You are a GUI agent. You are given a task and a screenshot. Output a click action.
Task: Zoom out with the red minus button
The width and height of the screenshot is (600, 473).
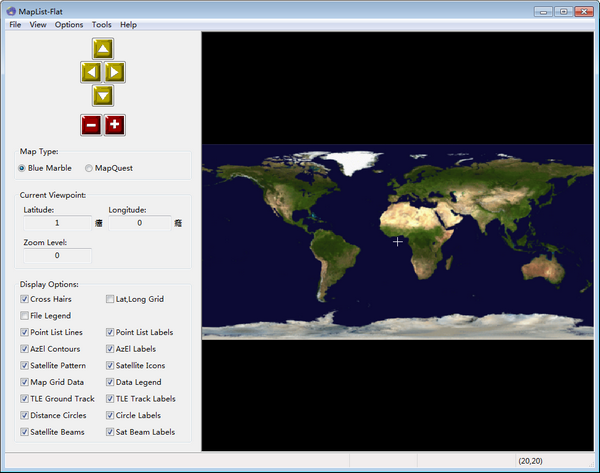pyautogui.click(x=90, y=125)
